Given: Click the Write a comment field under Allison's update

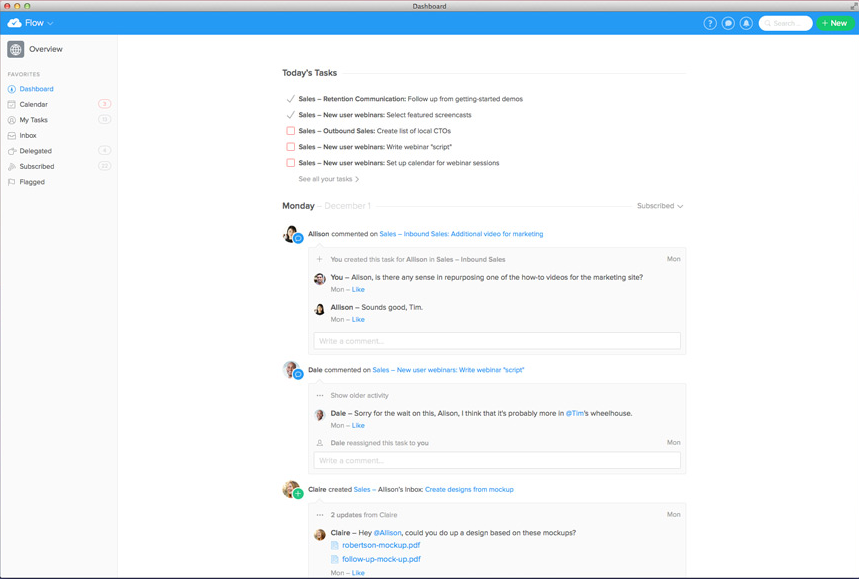Looking at the screenshot, I should [497, 340].
